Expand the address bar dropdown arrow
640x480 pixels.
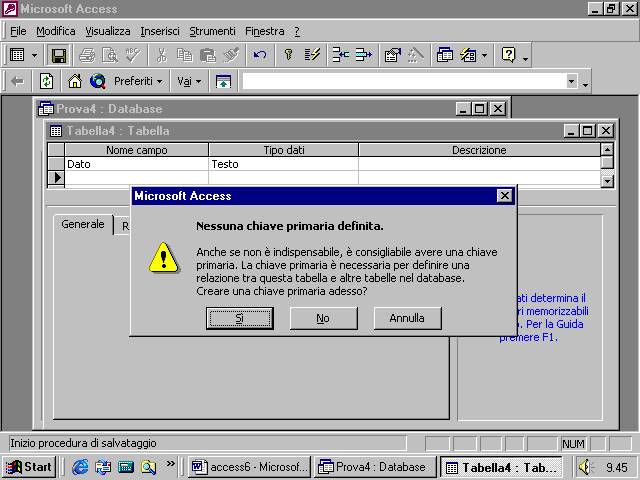(571, 81)
